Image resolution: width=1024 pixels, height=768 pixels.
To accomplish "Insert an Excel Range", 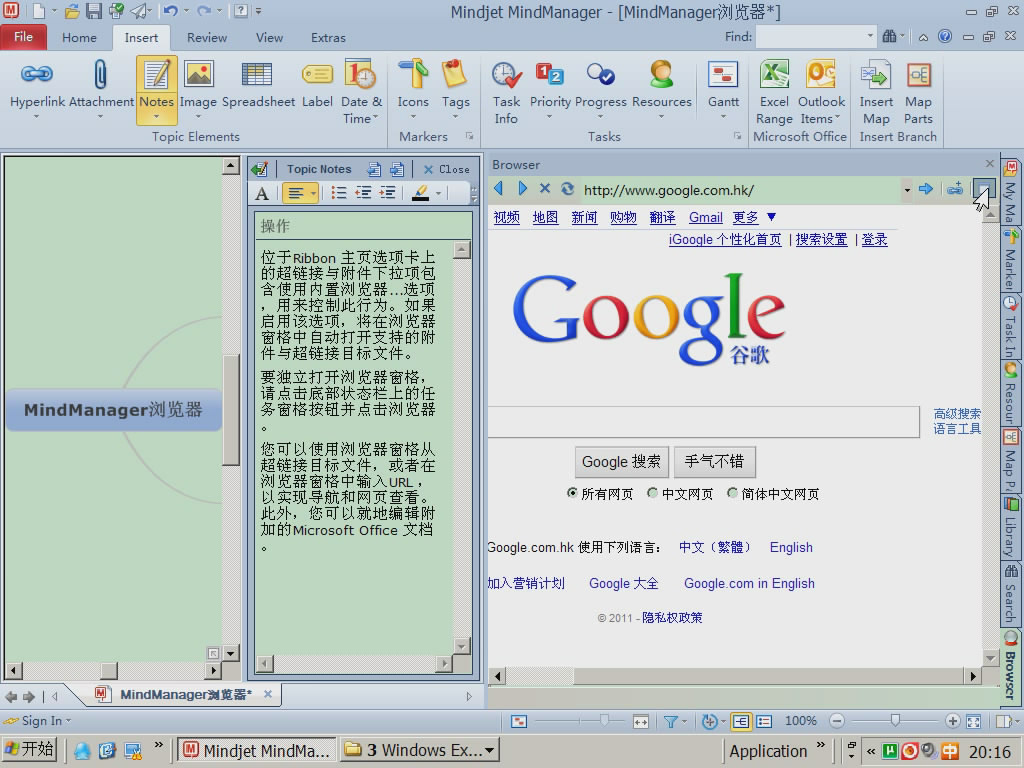I will (775, 91).
